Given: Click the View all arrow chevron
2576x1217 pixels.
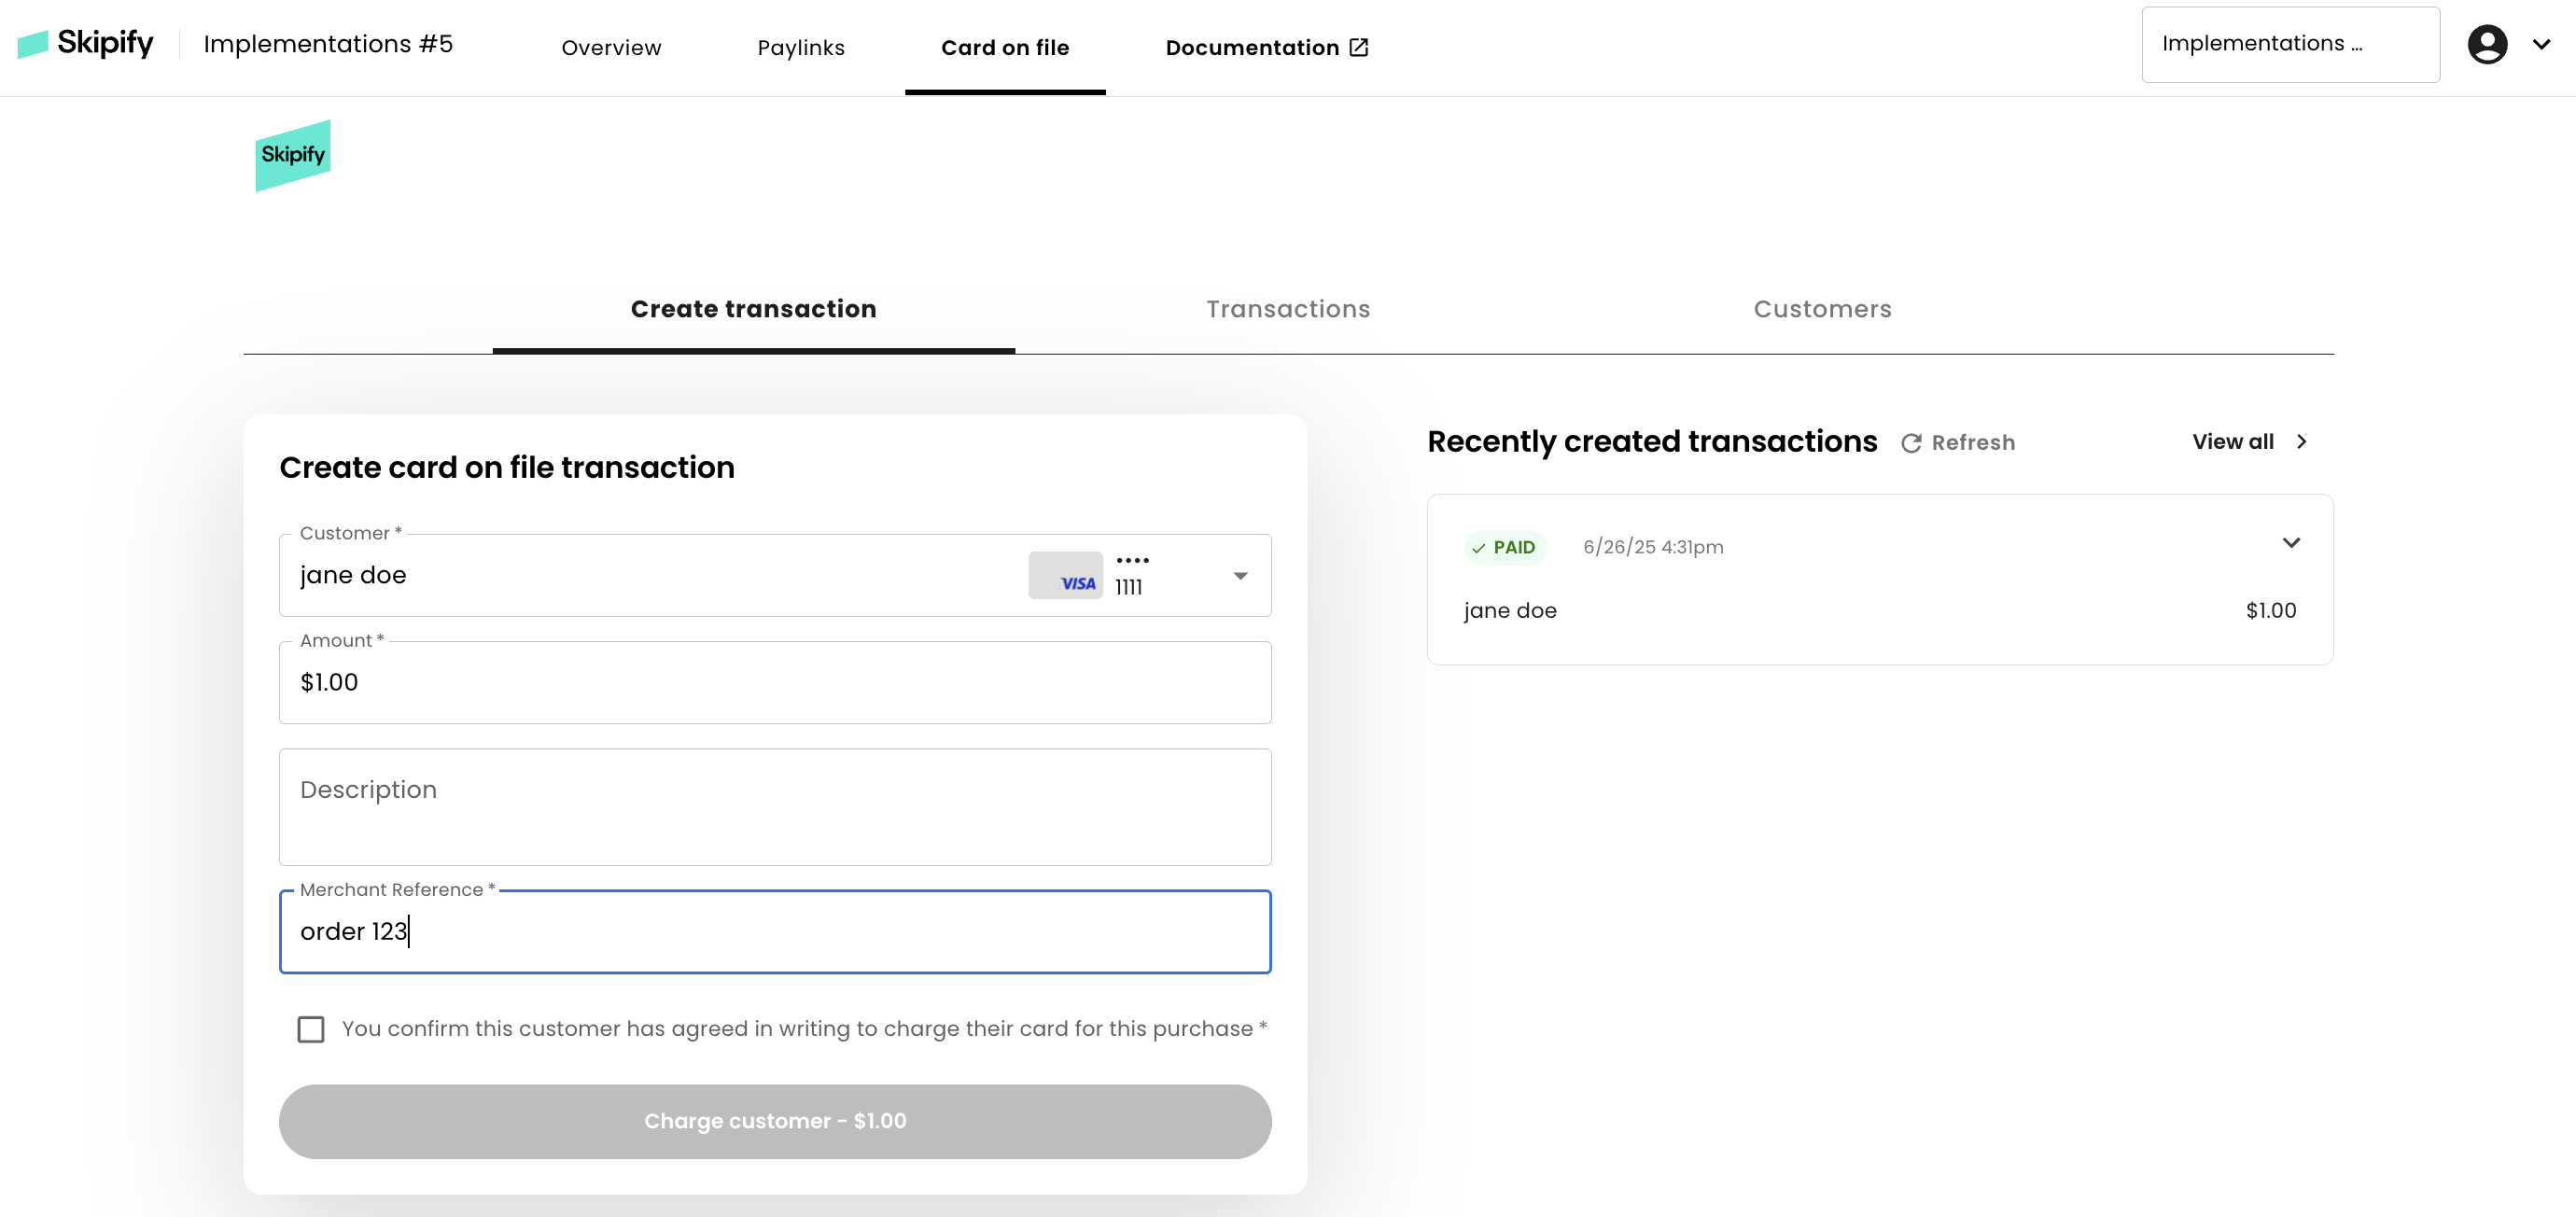Looking at the screenshot, I should tap(2301, 442).
